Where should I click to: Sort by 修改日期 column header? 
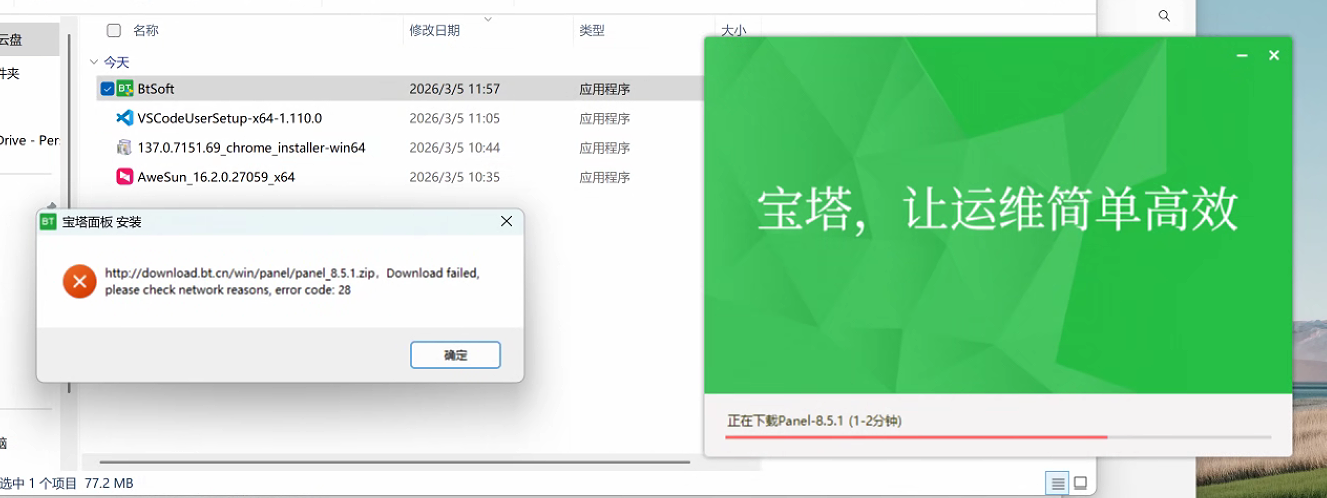tap(435, 30)
